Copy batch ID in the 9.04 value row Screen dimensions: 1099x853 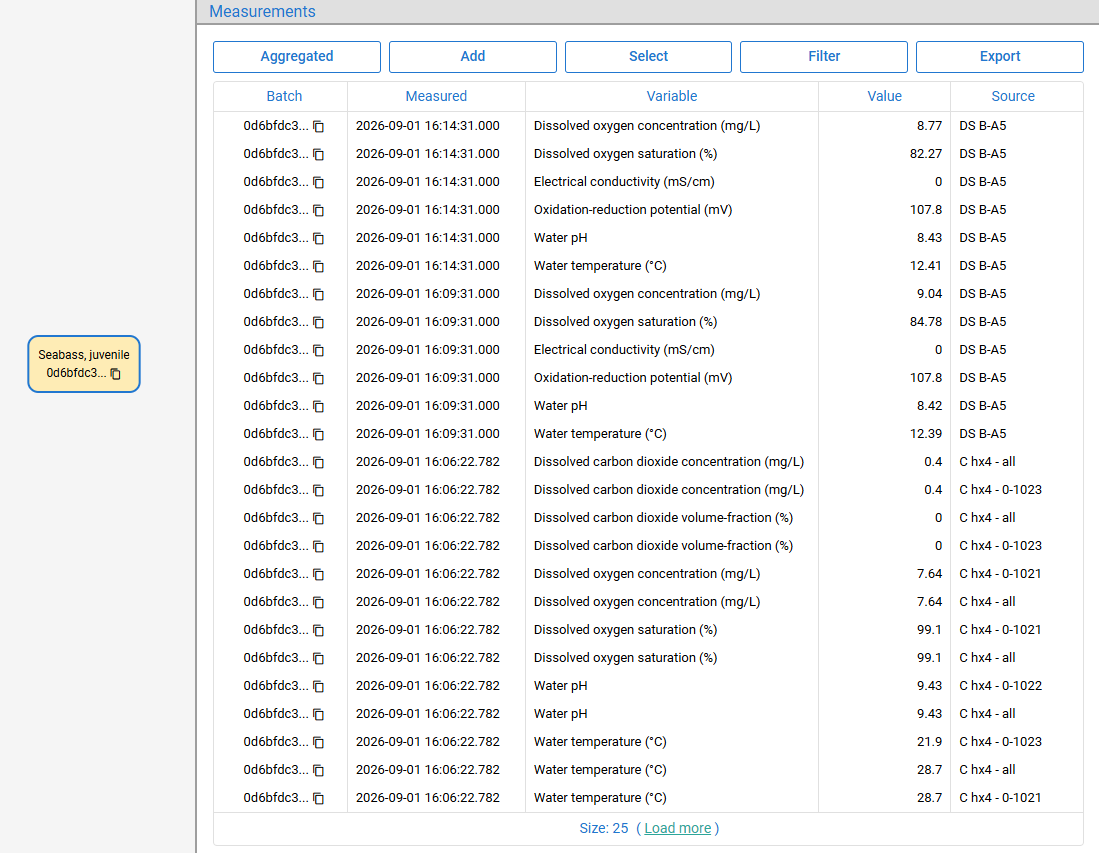[x=318, y=294]
